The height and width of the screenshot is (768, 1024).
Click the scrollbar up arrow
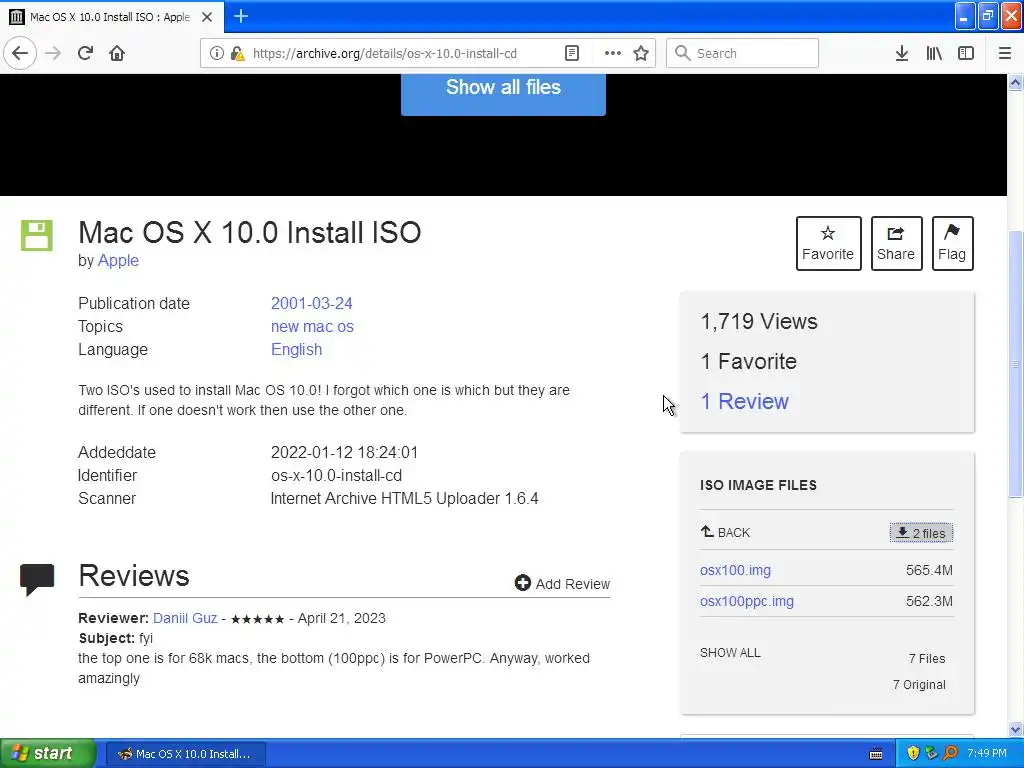[1015, 82]
